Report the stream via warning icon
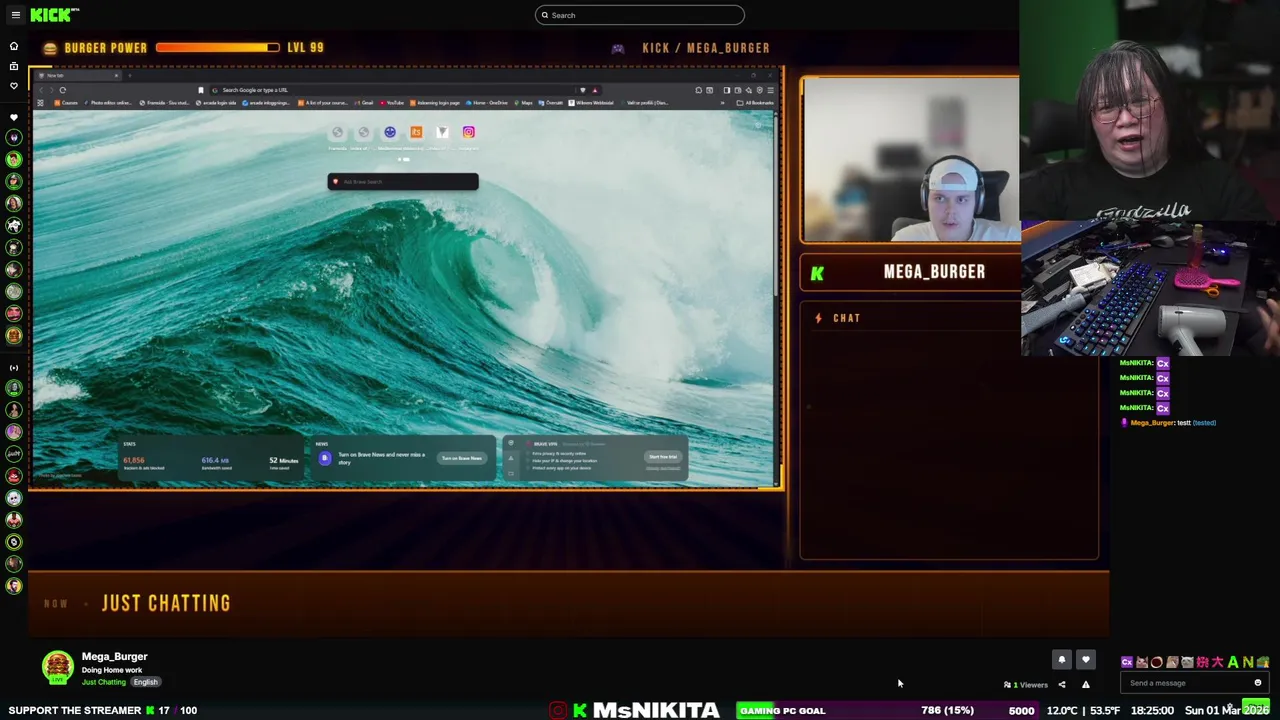The image size is (1280, 720). [x=1086, y=685]
